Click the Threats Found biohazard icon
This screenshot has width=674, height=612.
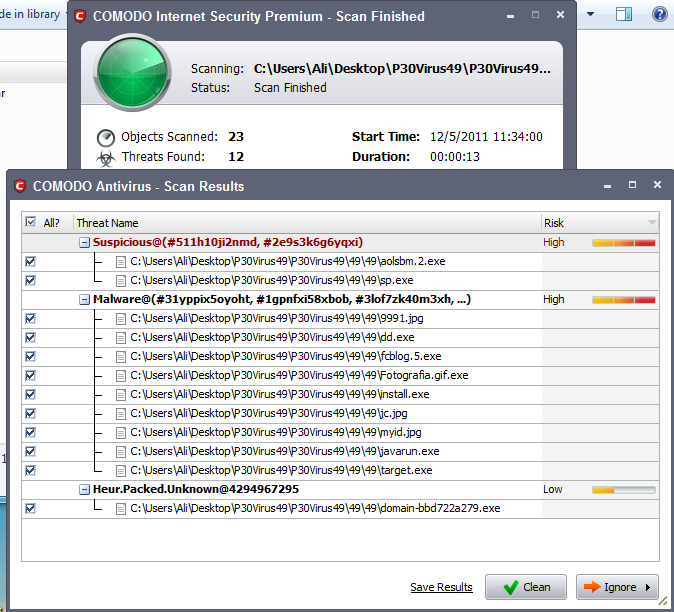(106, 158)
